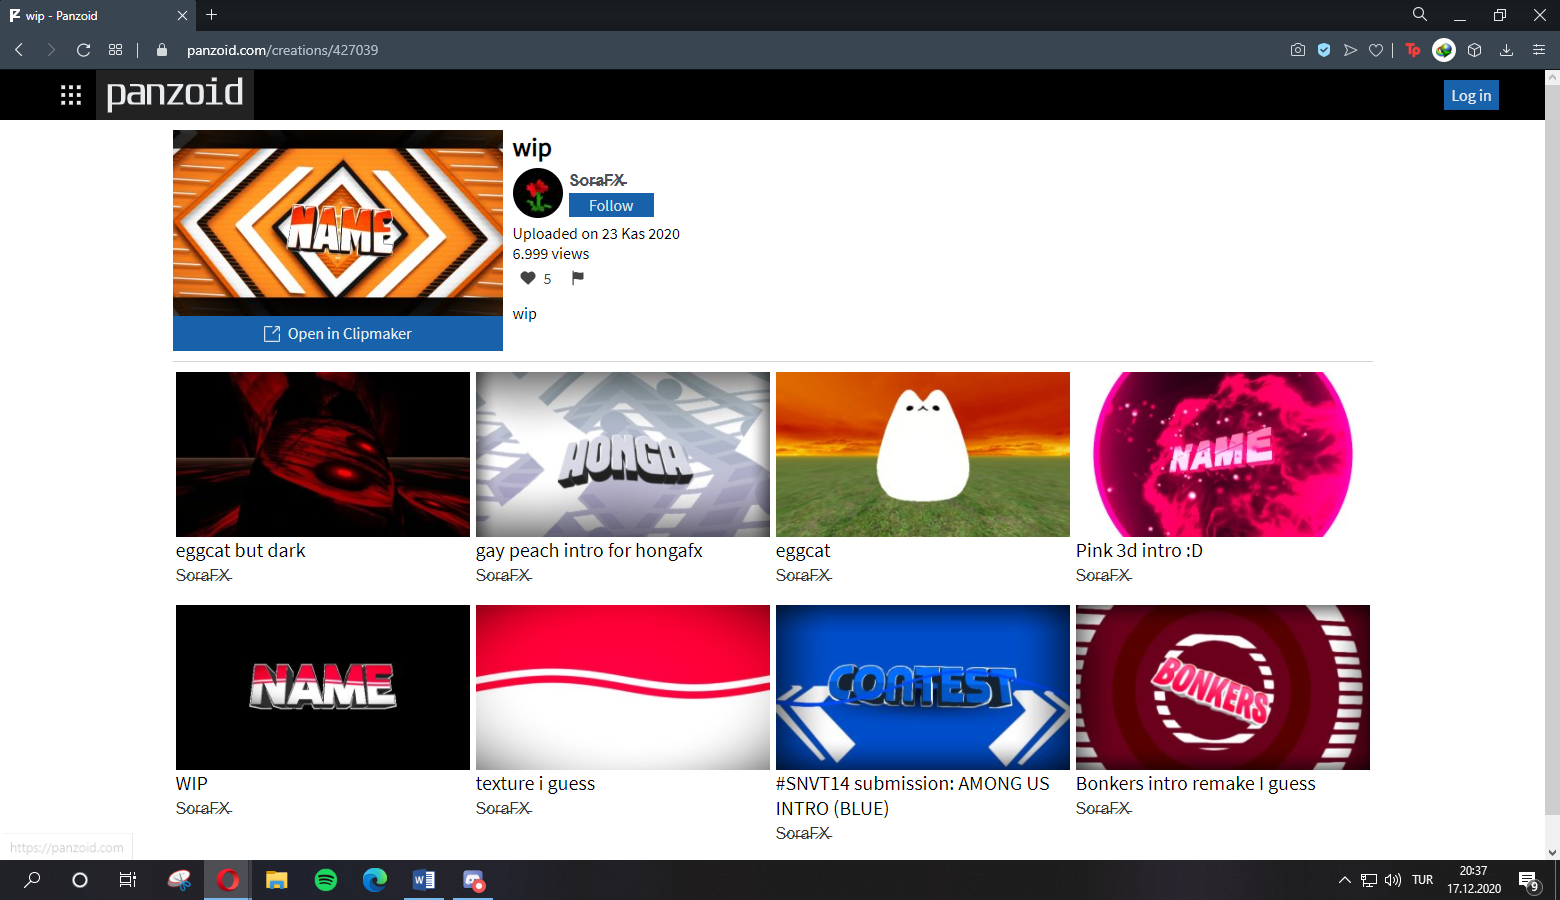Open Spotify from the taskbar
Screen dimensions: 1560x900
click(x=326, y=880)
